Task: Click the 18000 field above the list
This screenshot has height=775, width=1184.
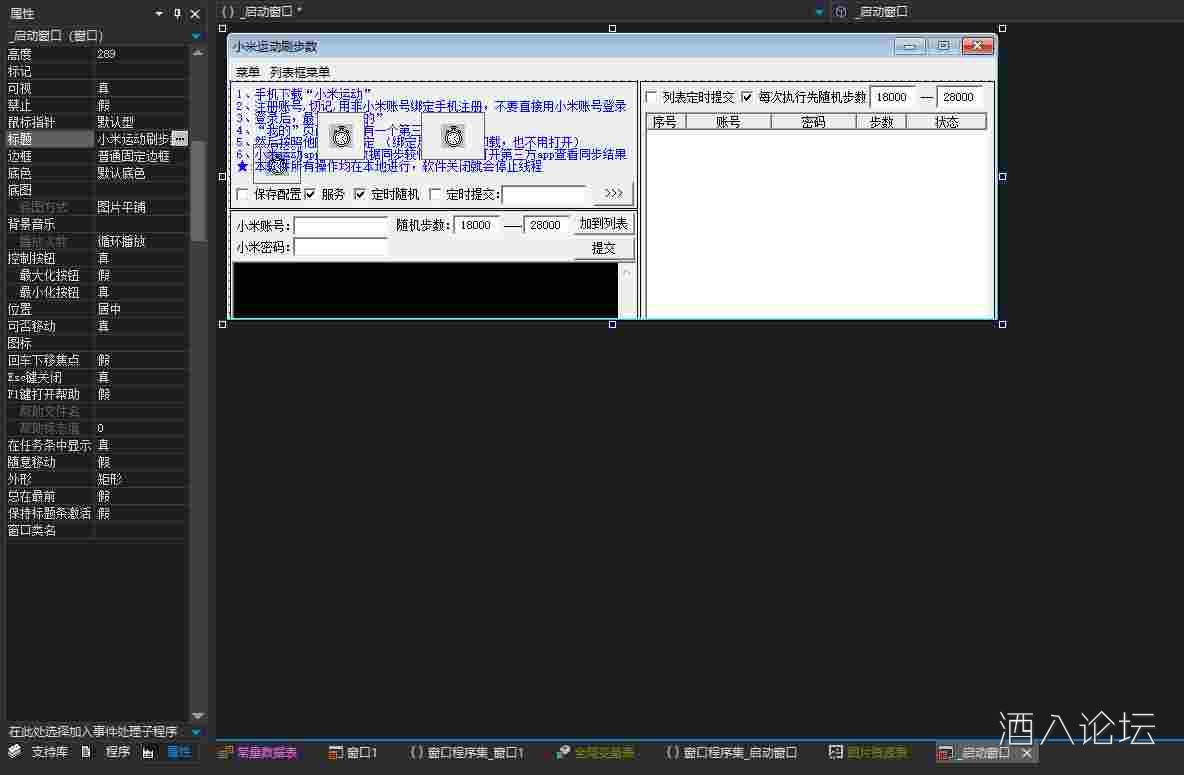Action: tap(893, 97)
